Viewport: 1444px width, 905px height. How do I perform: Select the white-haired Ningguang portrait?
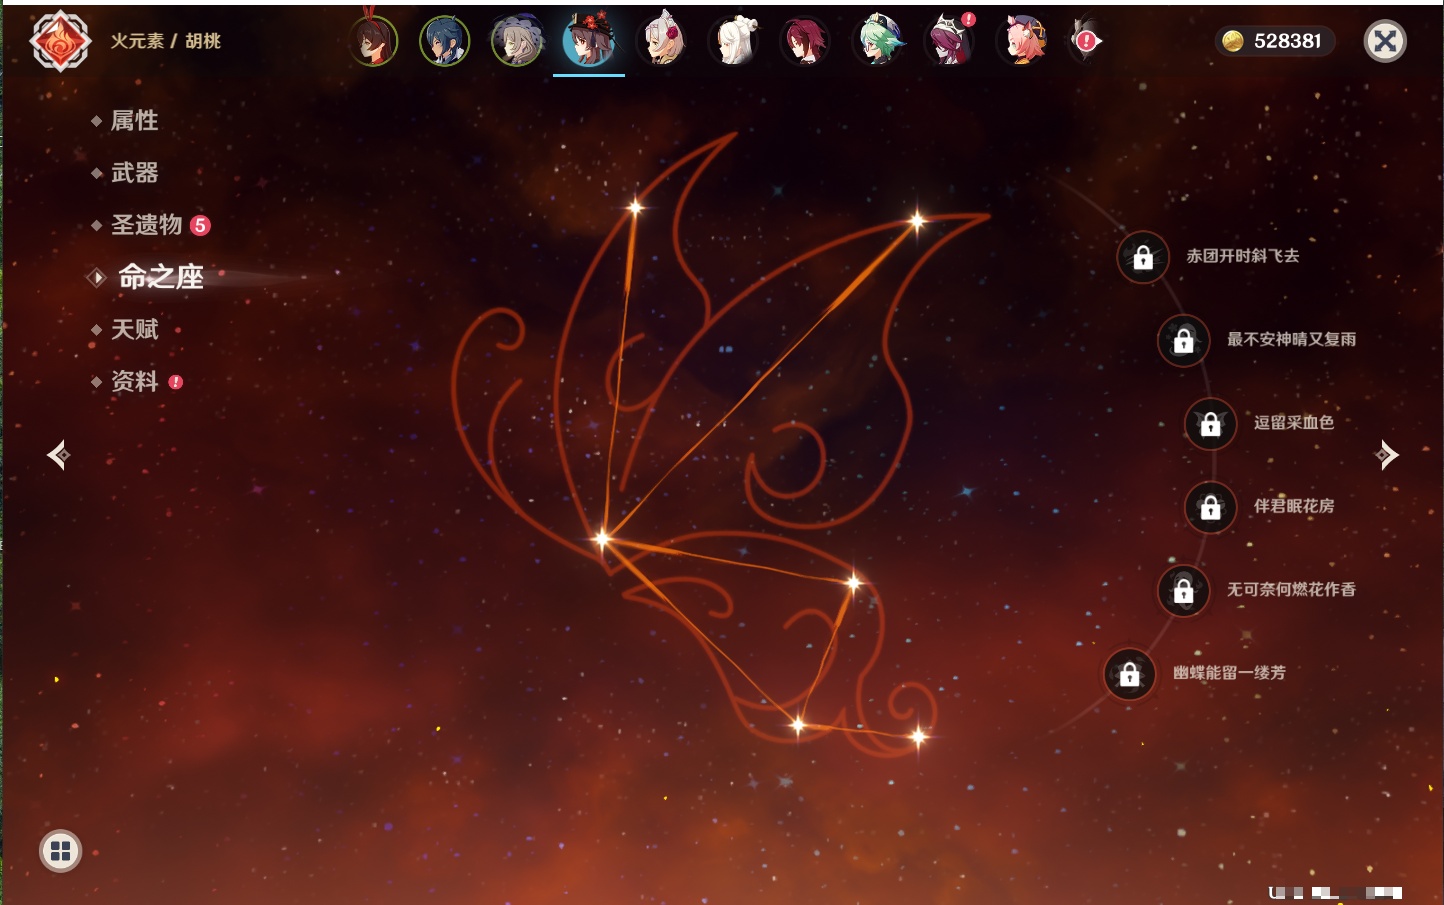pyautogui.click(x=734, y=42)
